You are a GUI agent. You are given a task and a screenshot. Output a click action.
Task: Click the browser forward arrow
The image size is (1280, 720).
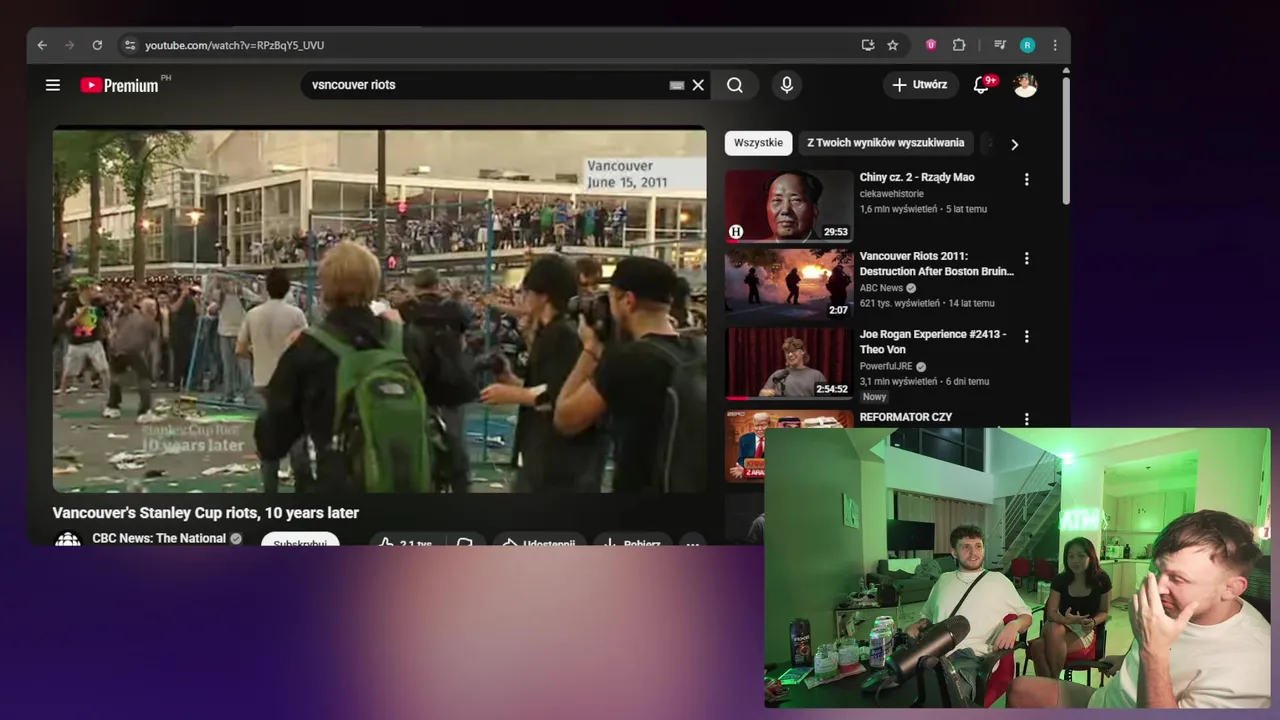point(69,45)
